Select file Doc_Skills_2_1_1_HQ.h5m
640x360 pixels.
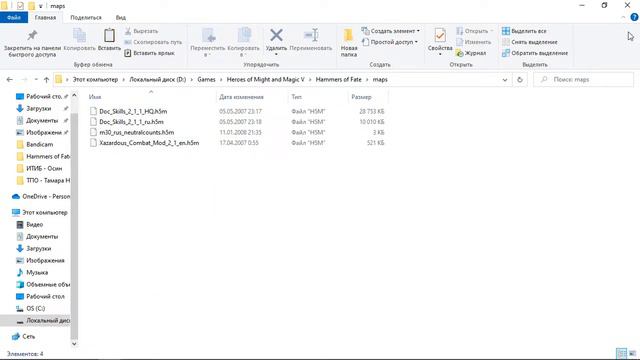(x=133, y=111)
